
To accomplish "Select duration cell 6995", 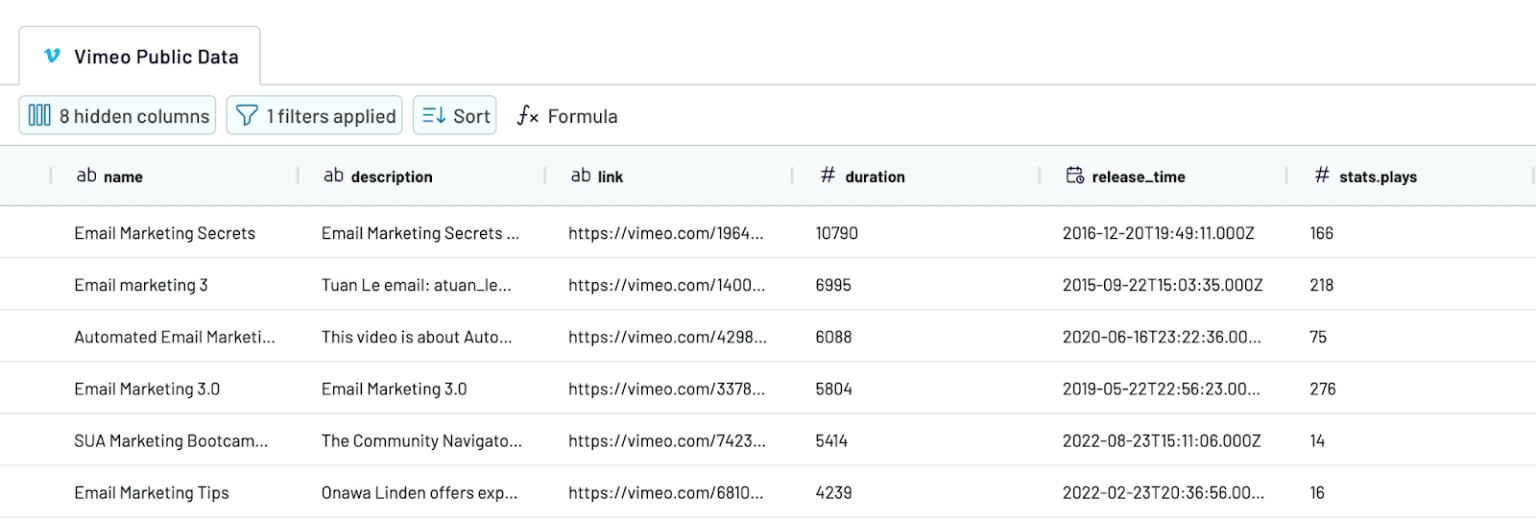I will tap(834, 285).
